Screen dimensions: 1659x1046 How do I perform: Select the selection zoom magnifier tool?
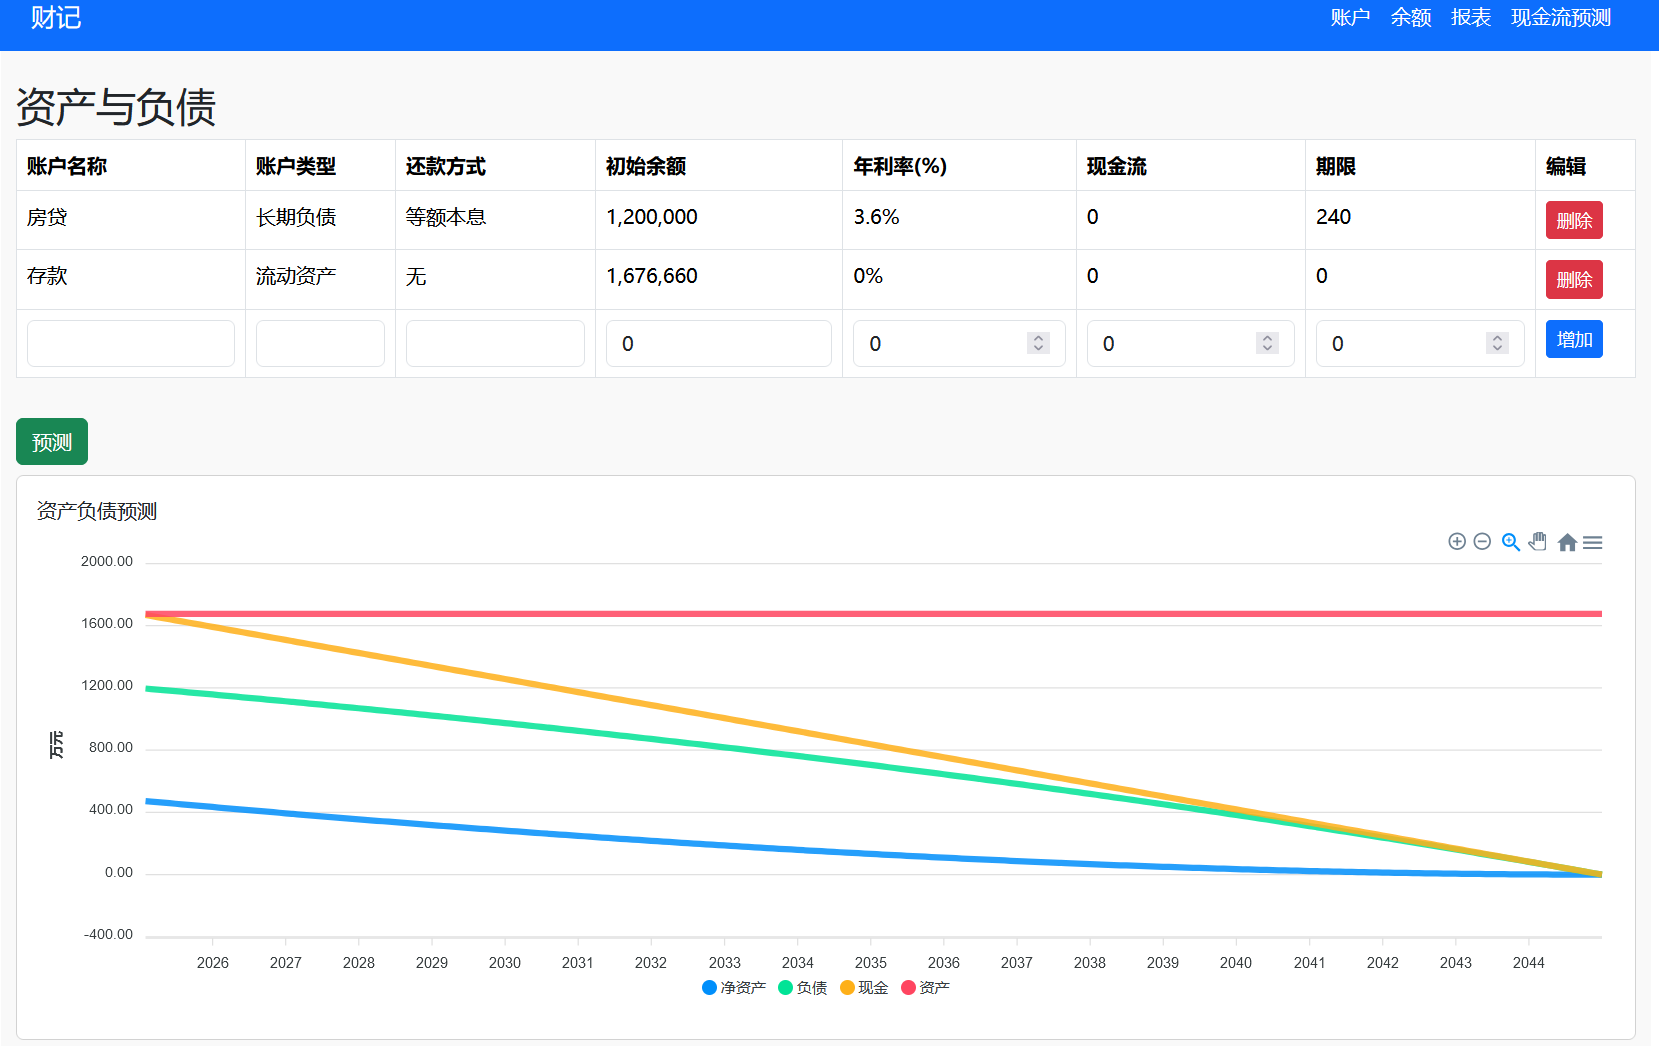(1510, 542)
